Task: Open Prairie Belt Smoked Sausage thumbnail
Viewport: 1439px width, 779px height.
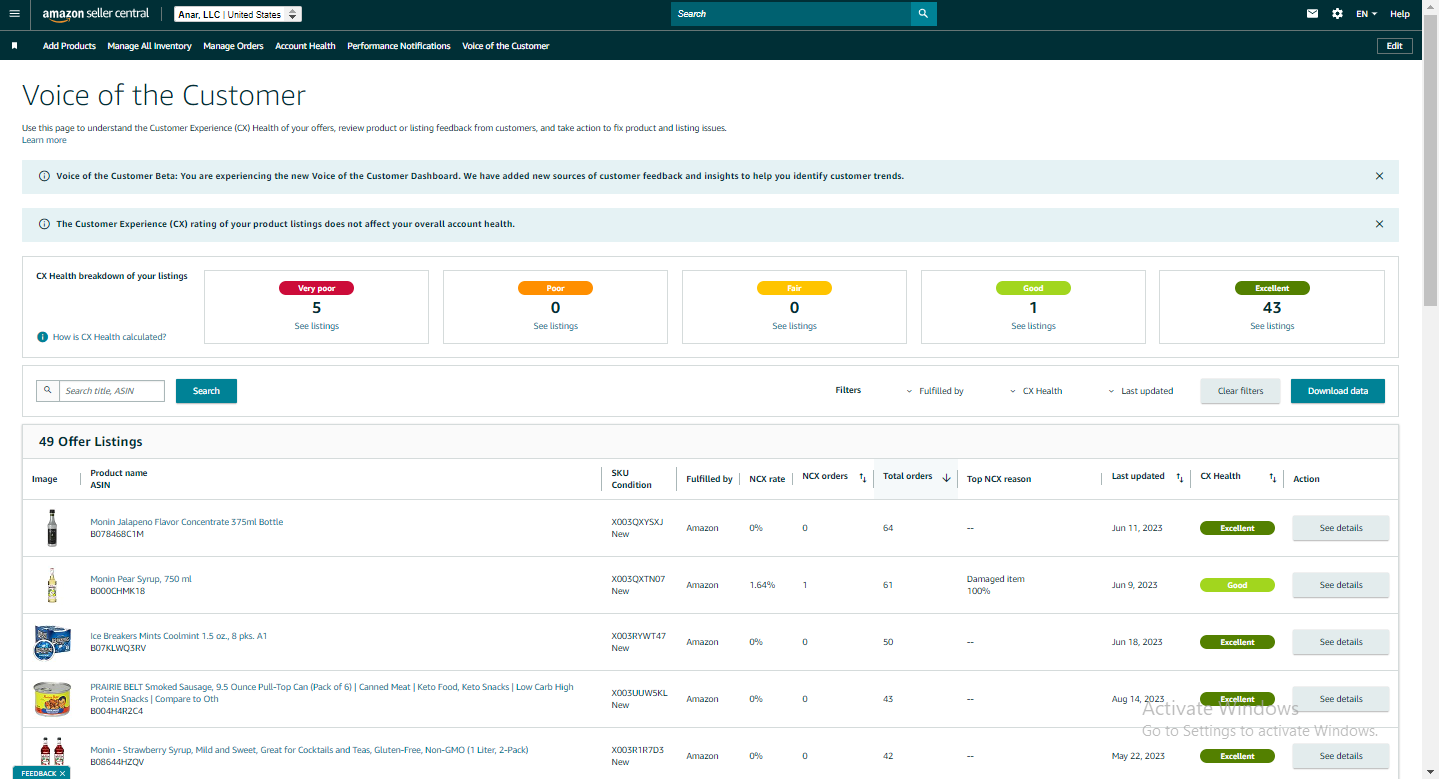Action: pyautogui.click(x=52, y=699)
